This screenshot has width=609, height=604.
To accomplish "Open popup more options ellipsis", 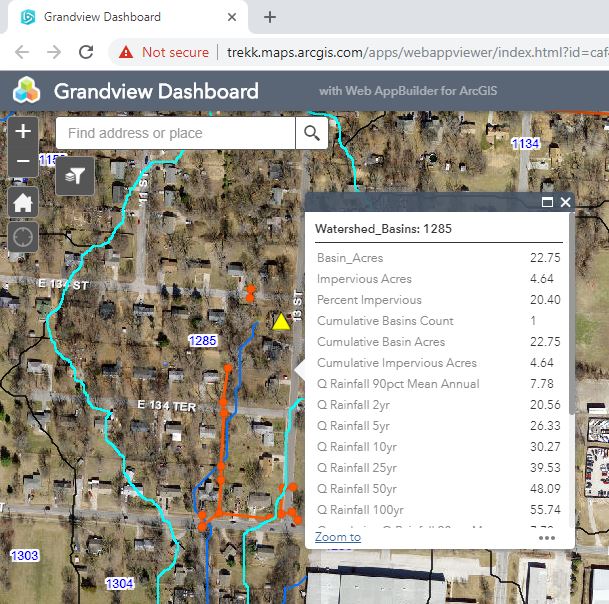I will (x=547, y=538).
